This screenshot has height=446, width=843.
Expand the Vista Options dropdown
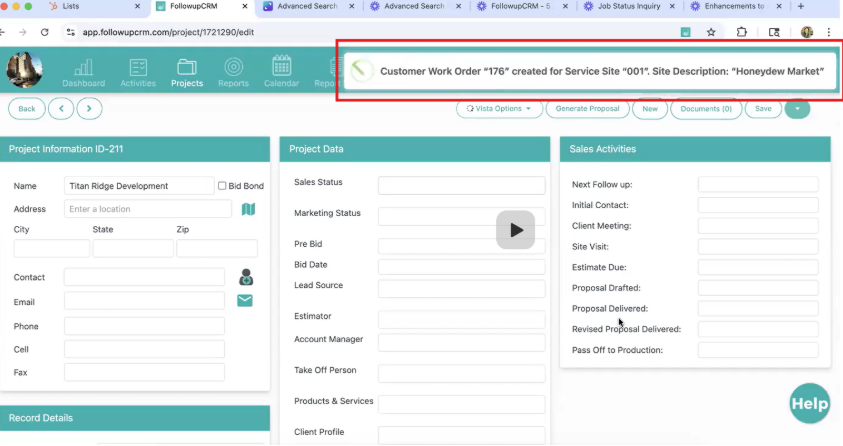point(499,109)
